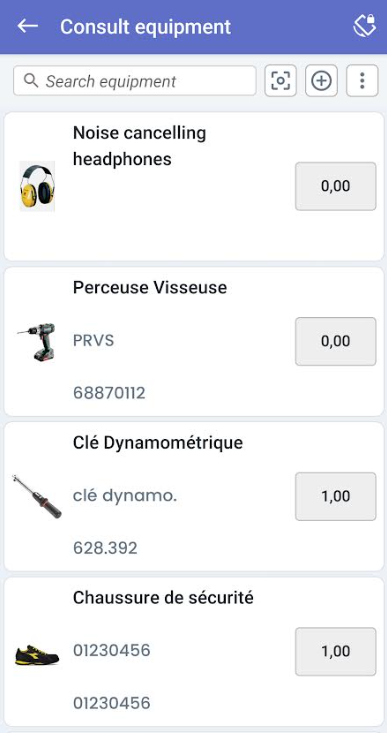
Task: Go back using the arrow icon
Action: 28,26
